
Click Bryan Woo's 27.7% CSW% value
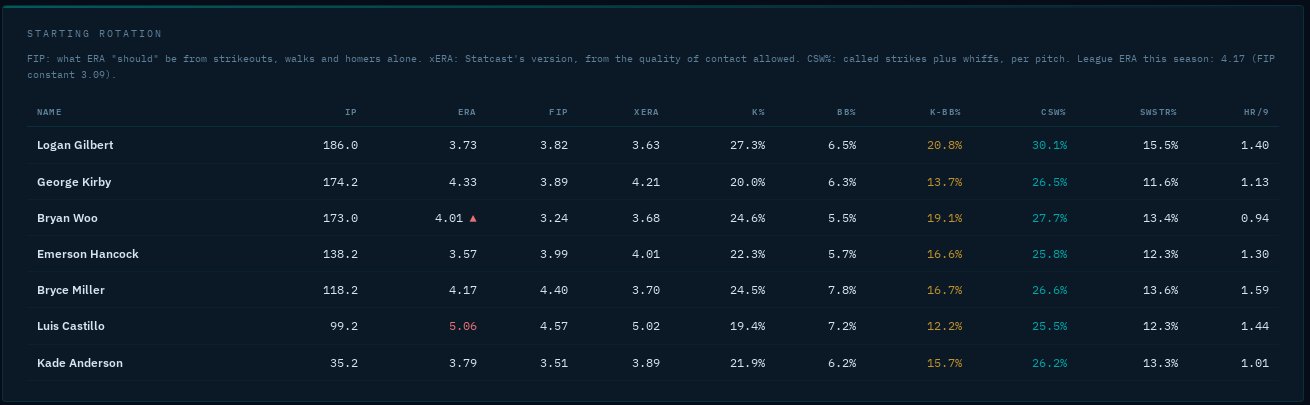tap(1050, 218)
